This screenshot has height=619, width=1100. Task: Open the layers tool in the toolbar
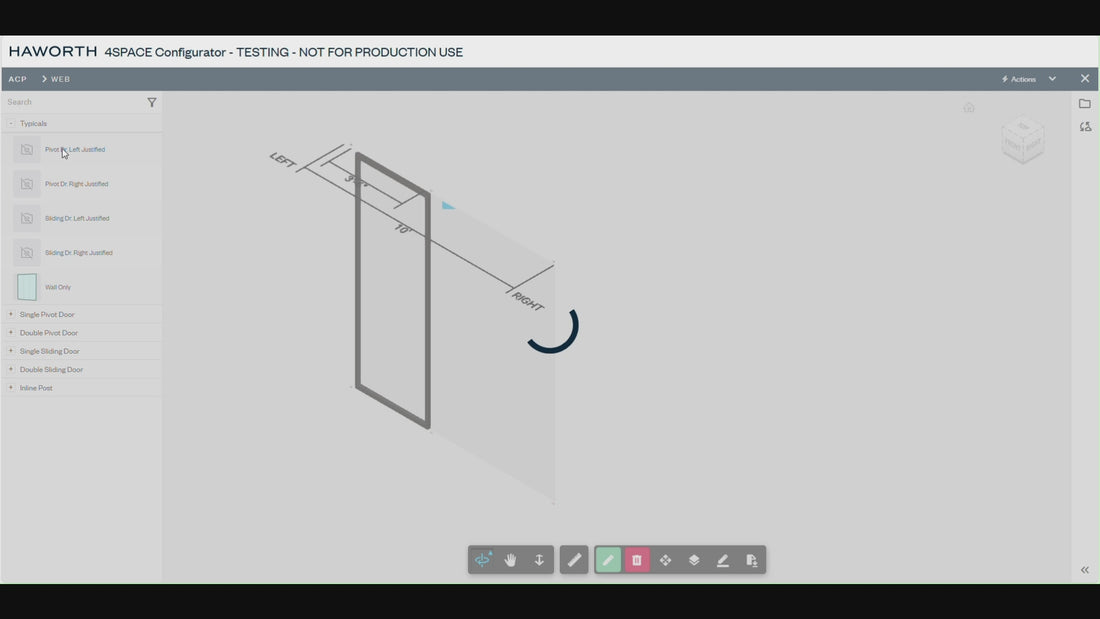coord(694,560)
